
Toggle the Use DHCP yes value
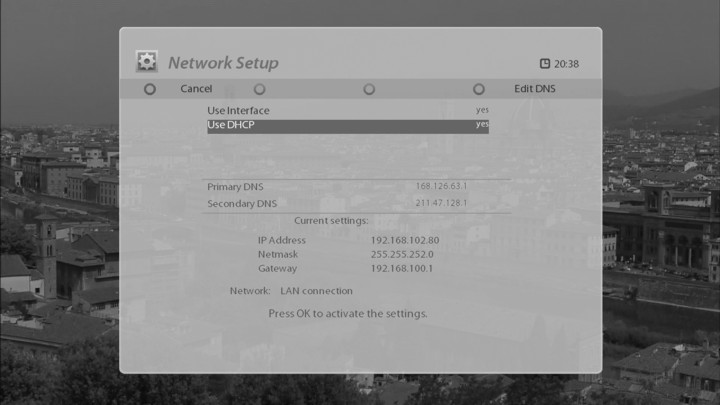click(482, 124)
